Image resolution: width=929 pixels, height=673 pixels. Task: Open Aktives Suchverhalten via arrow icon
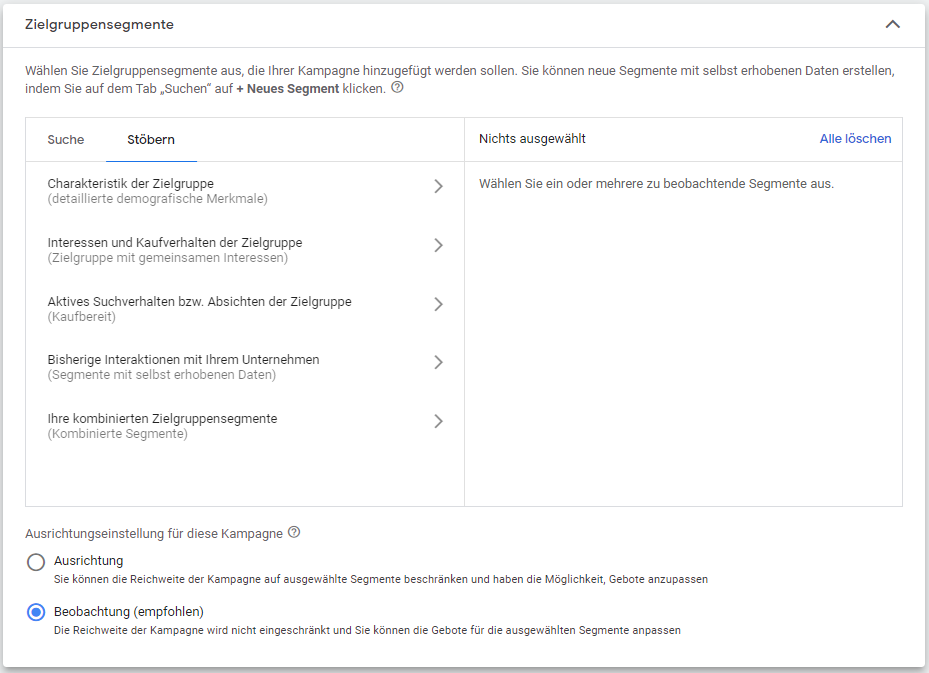point(438,304)
